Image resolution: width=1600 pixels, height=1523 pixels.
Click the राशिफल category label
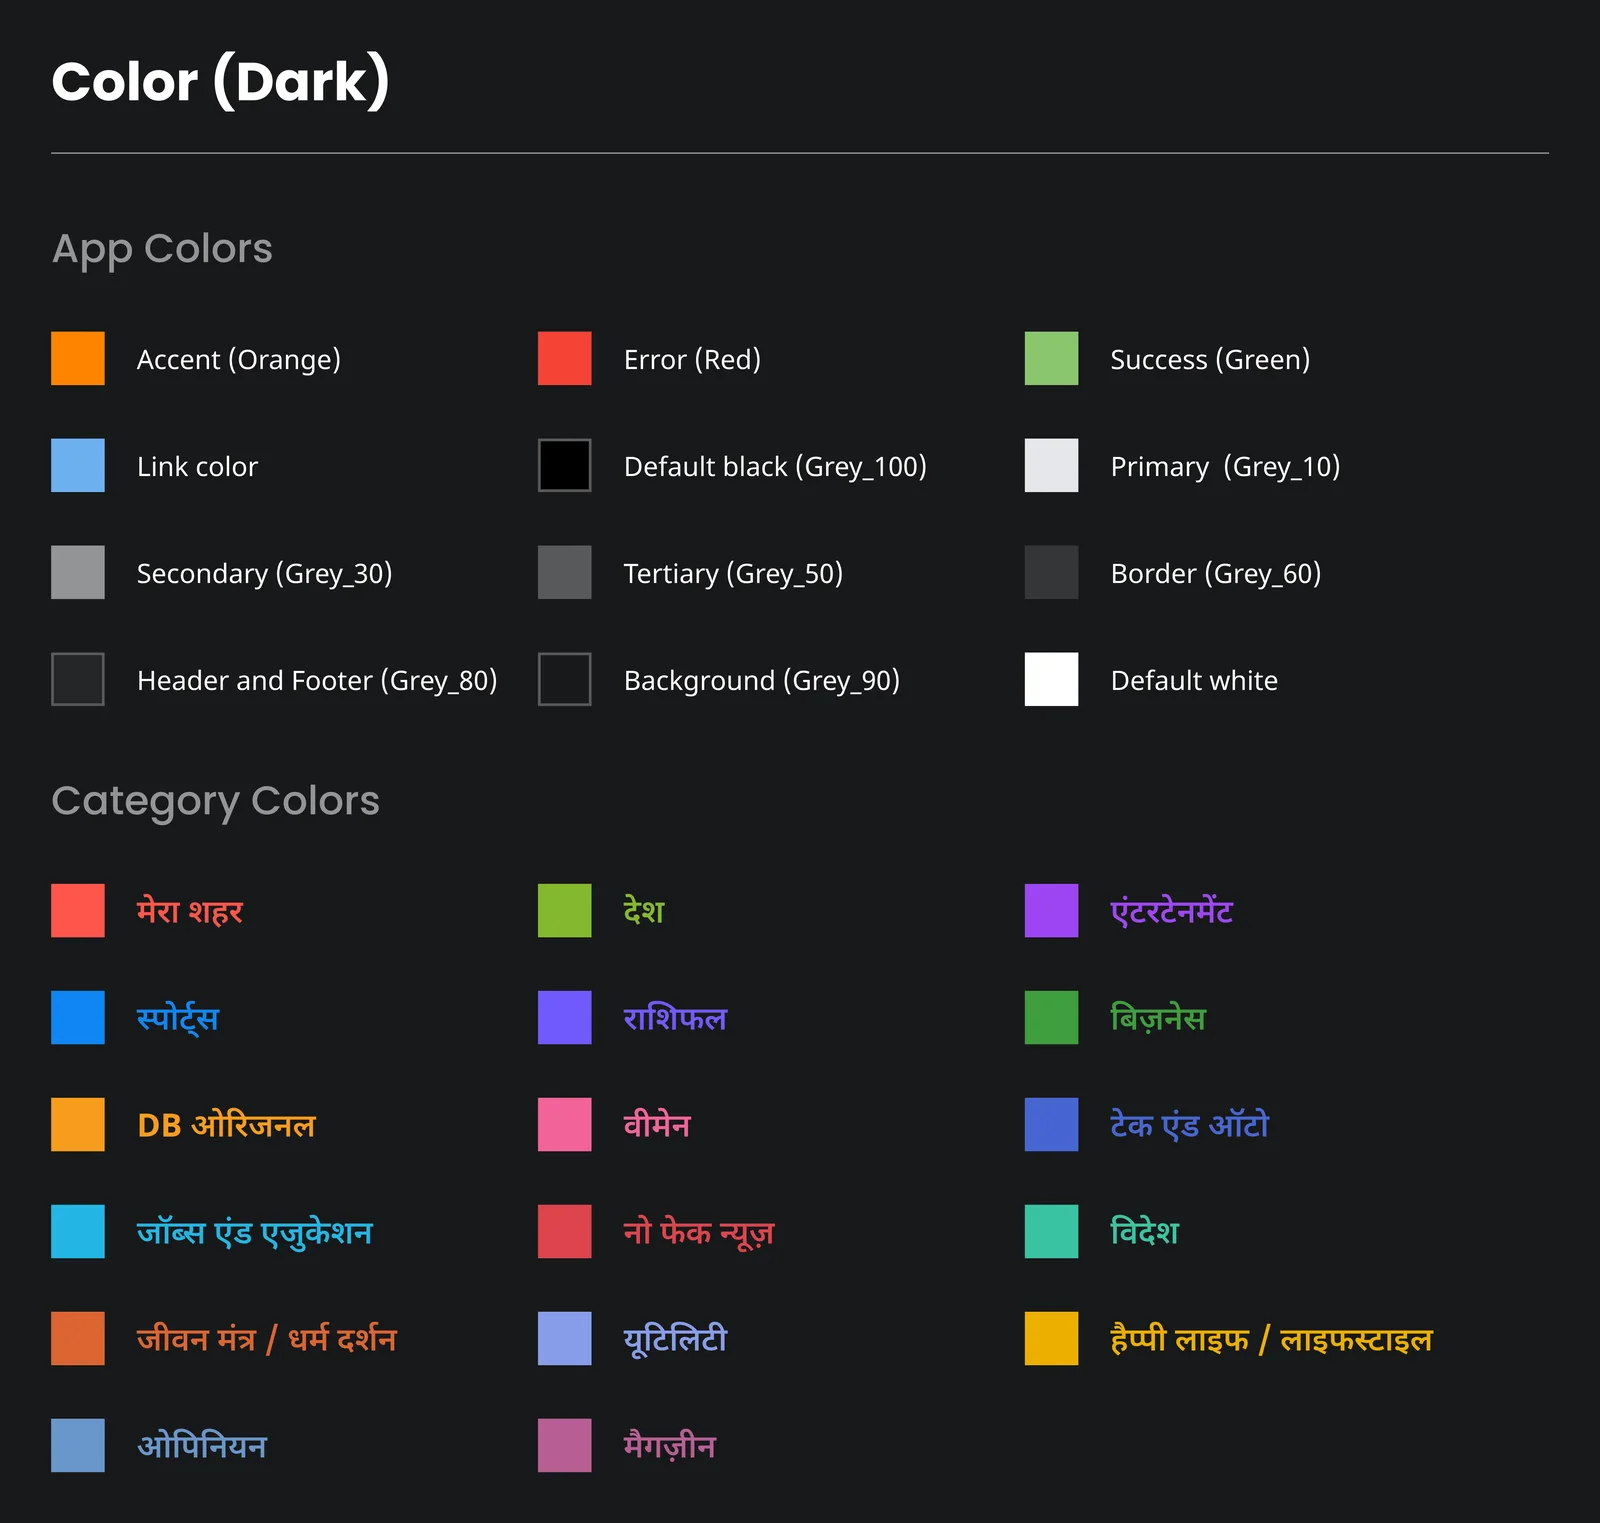[x=675, y=1019]
